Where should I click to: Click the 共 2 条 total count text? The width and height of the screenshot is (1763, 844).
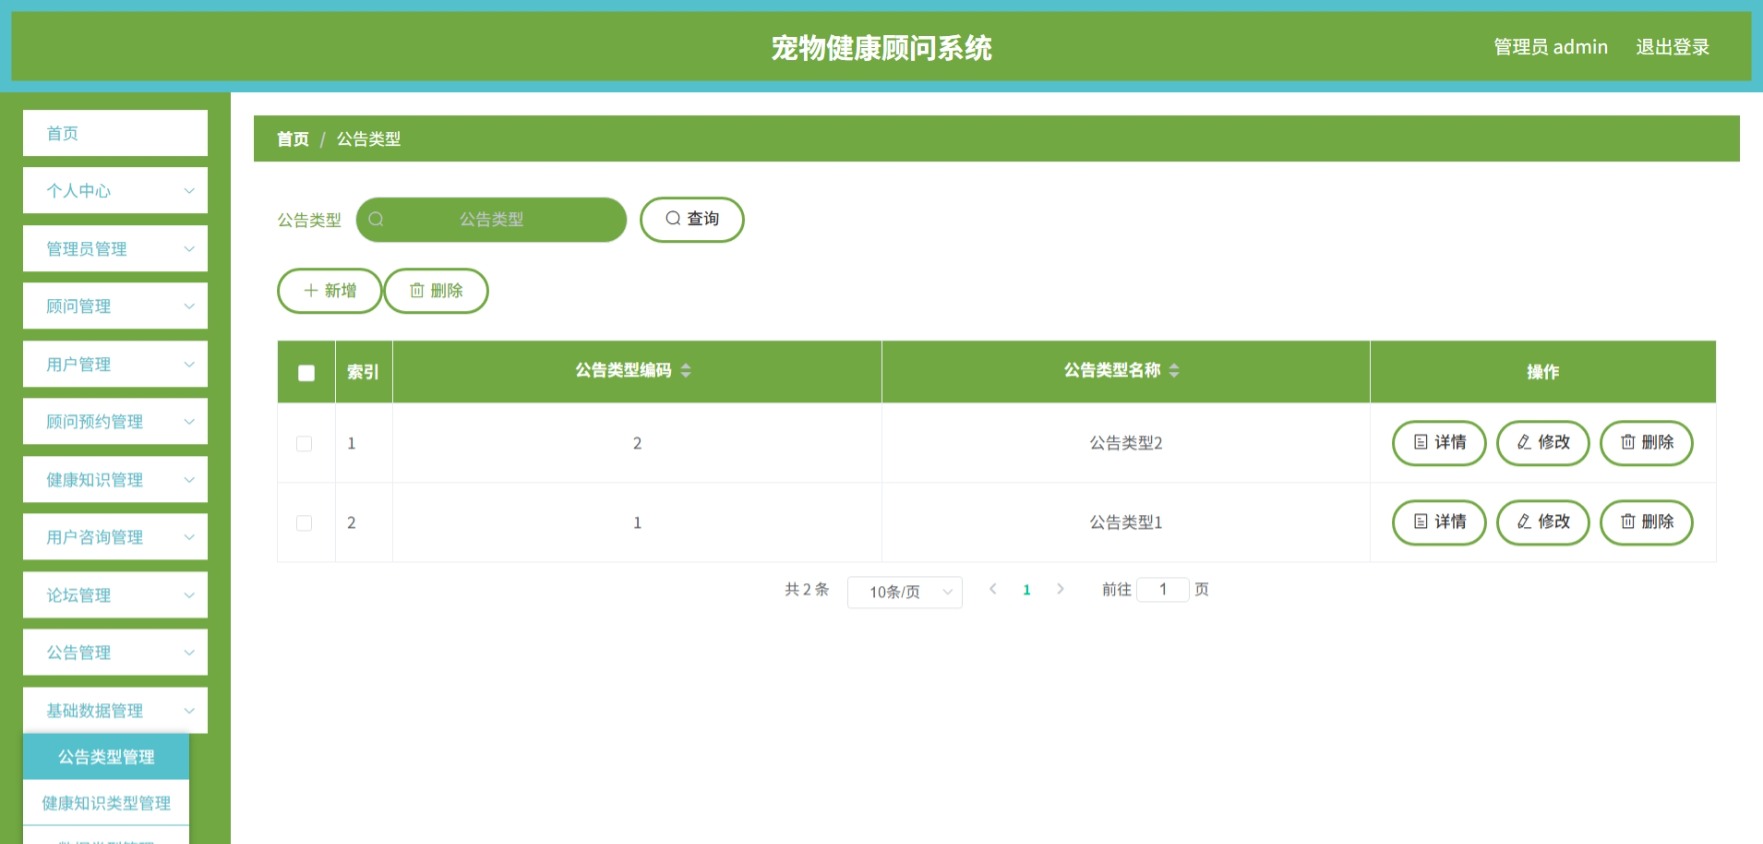click(x=807, y=589)
